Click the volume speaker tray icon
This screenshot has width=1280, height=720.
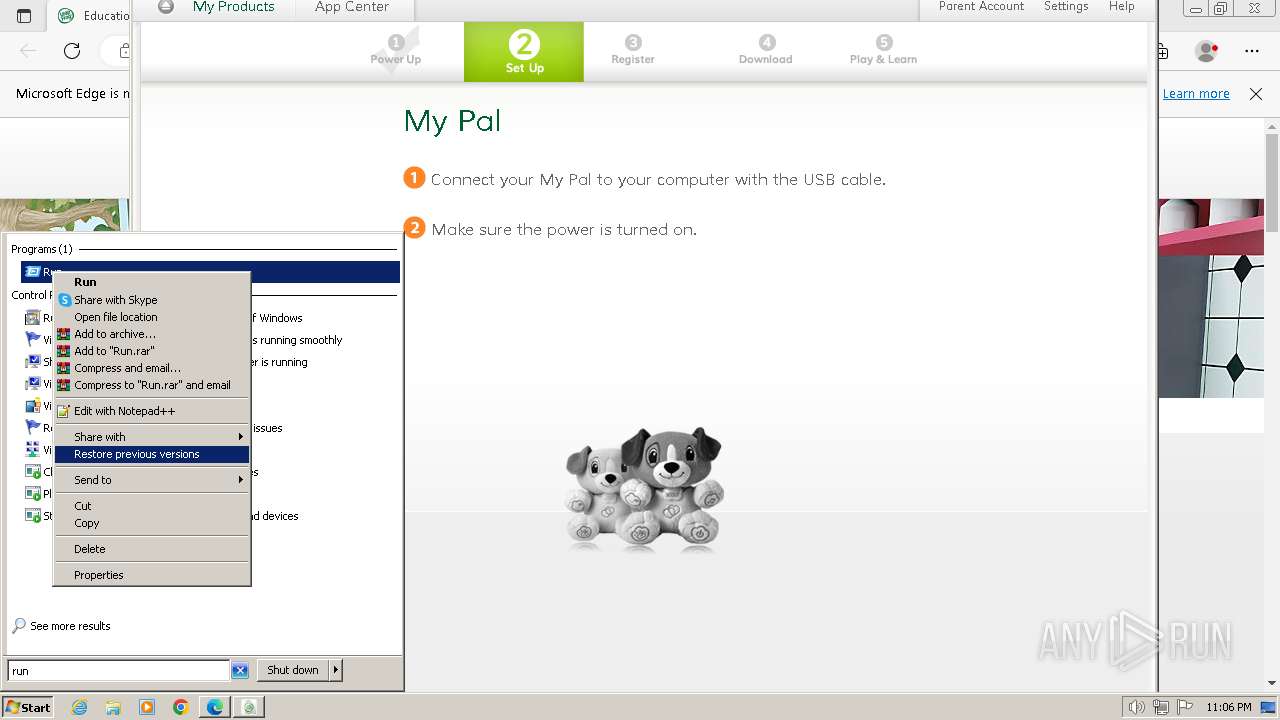(1137, 707)
